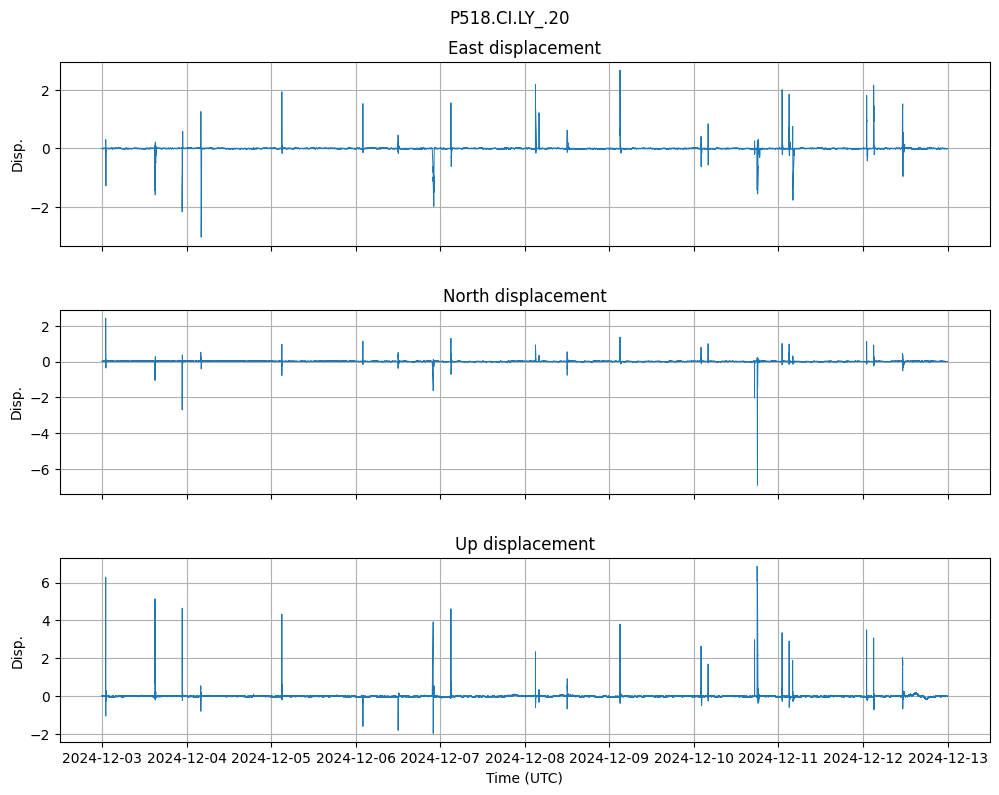Click the −2 y-tick label in East plot
999x795 pixels.
(x=43, y=207)
